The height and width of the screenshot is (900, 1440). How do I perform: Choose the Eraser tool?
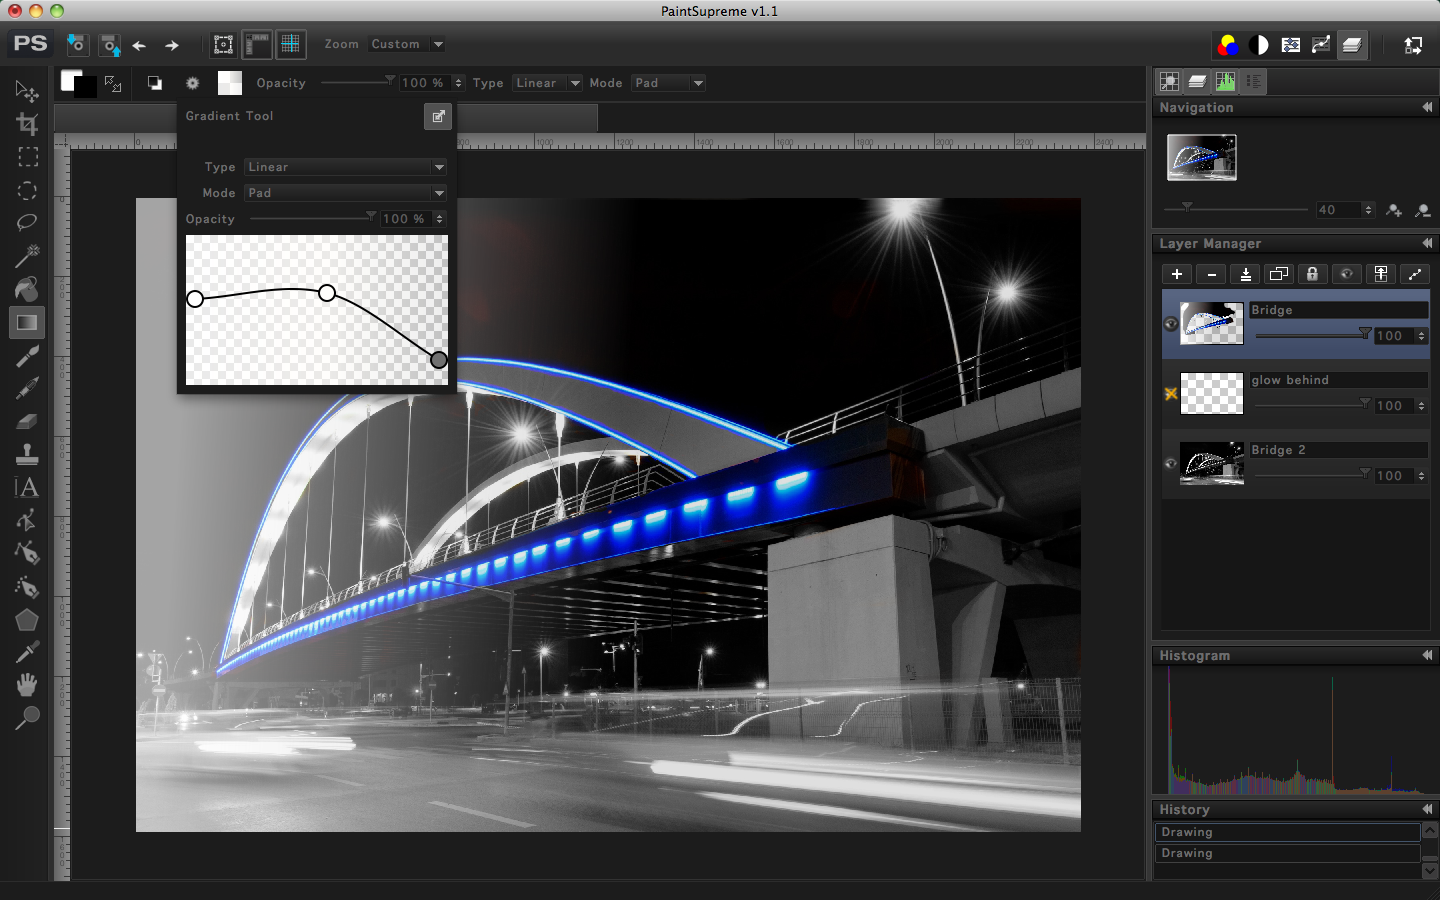tap(27, 421)
